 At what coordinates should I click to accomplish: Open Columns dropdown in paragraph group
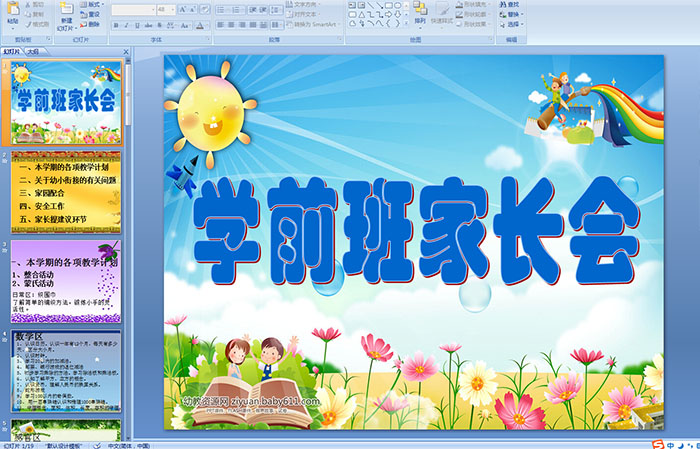click(276, 25)
